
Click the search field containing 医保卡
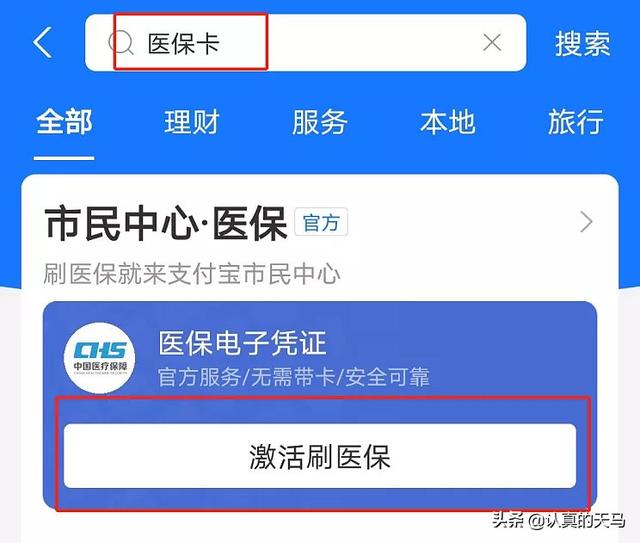305,42
